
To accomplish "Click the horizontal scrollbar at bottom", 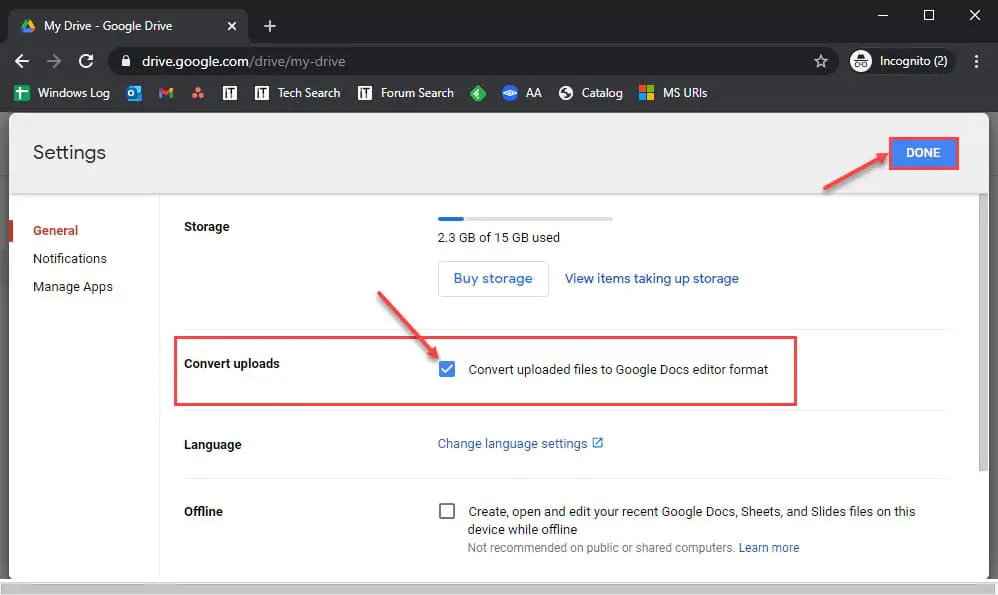I will coord(499,589).
